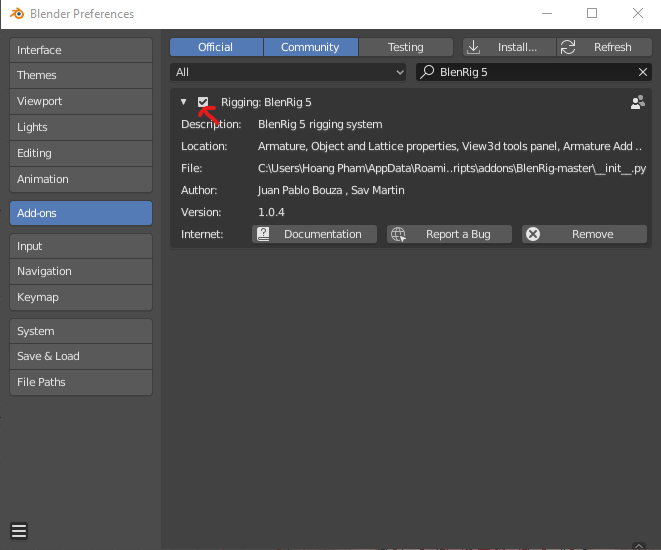This screenshot has width=661, height=550.
Task: Open Input preferences section
Action: 81,246
